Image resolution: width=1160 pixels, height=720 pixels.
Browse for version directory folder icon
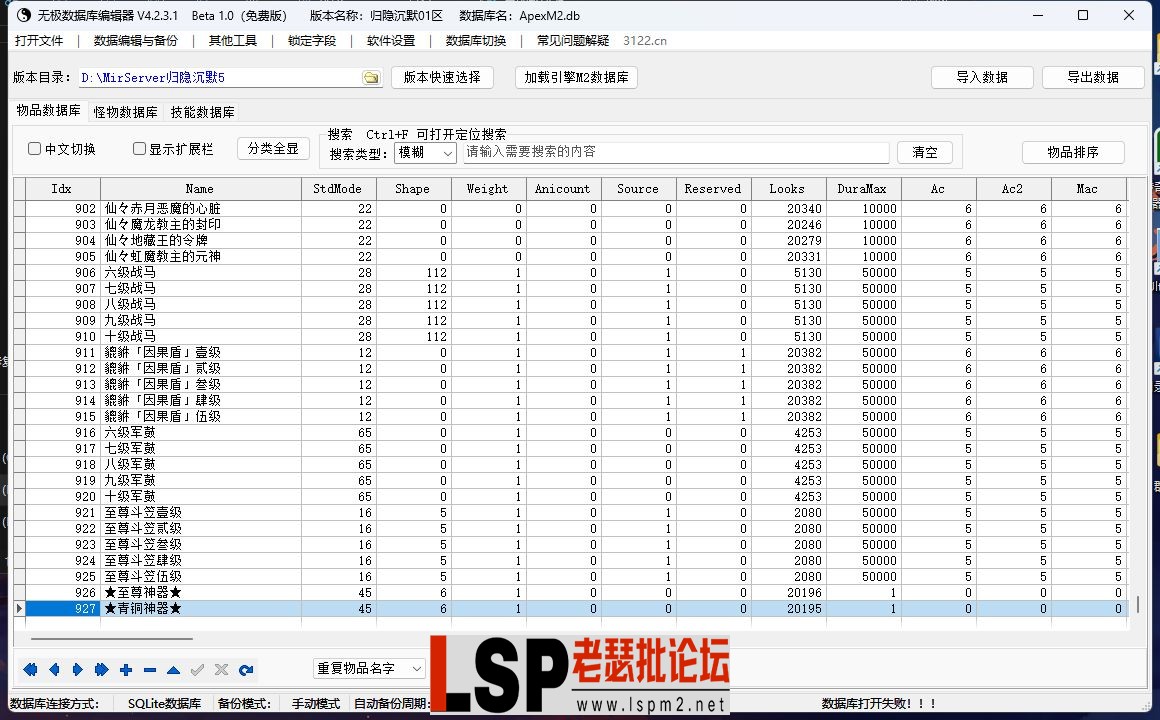click(371, 78)
